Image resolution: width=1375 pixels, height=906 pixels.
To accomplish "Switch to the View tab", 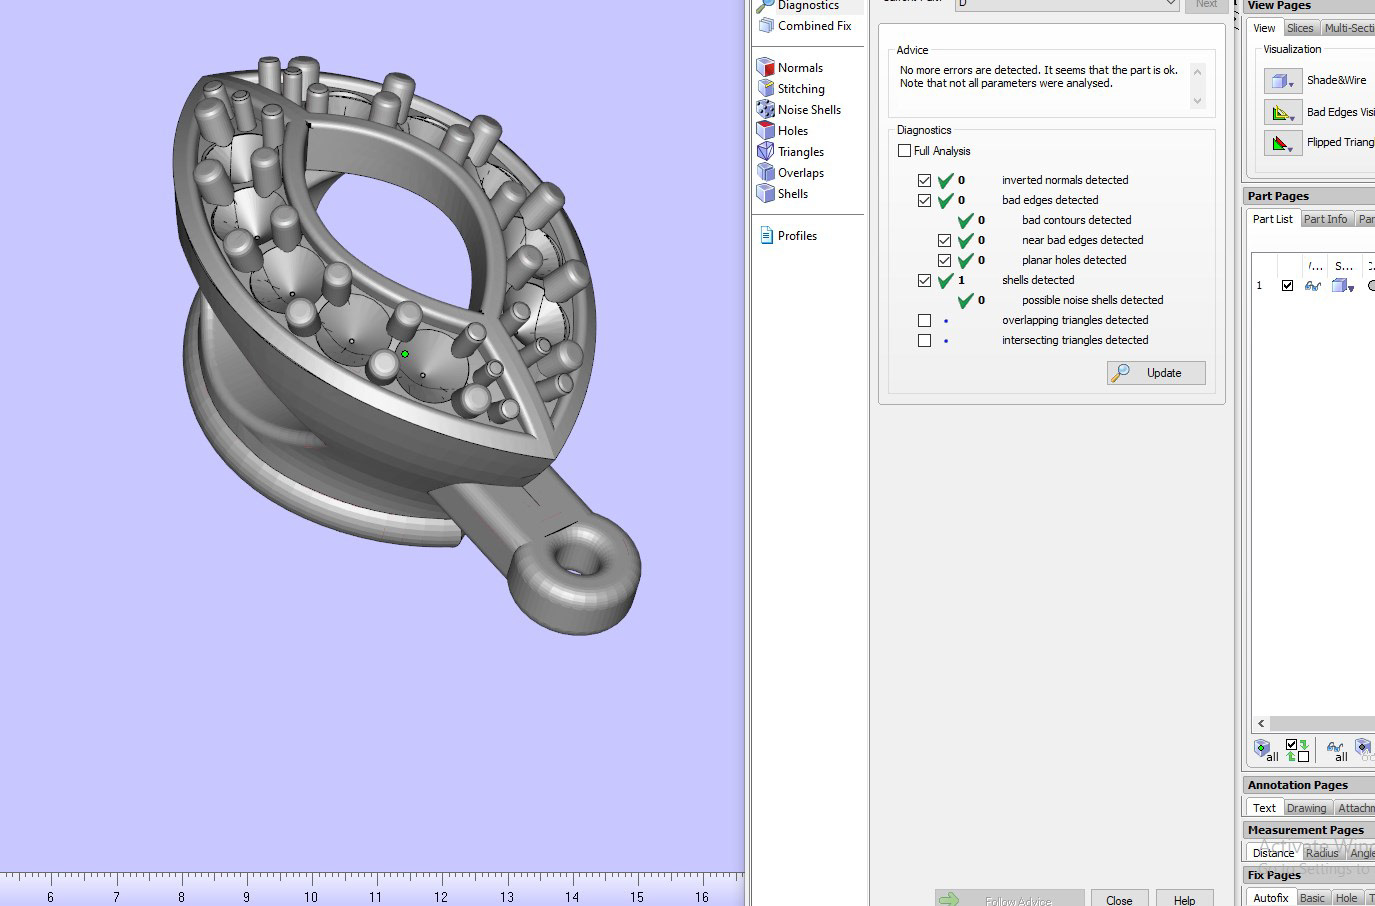I will pos(1264,28).
